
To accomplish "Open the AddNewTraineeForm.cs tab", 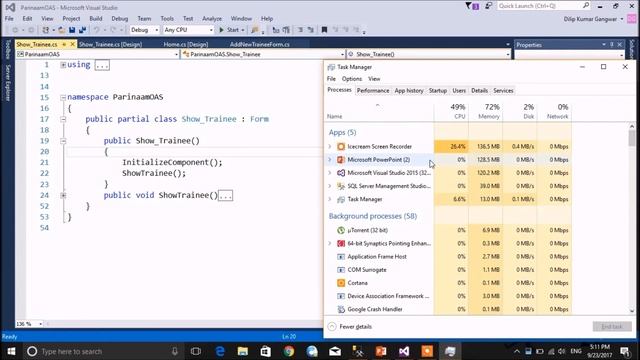I will pyautogui.click(x=260, y=44).
